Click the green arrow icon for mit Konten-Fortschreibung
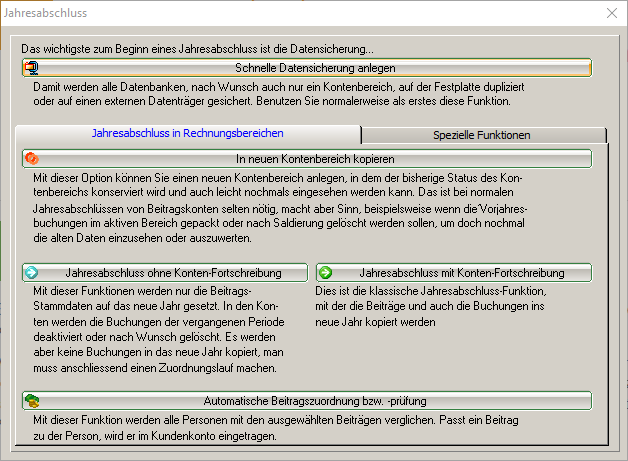628x461 pixels. point(326,272)
